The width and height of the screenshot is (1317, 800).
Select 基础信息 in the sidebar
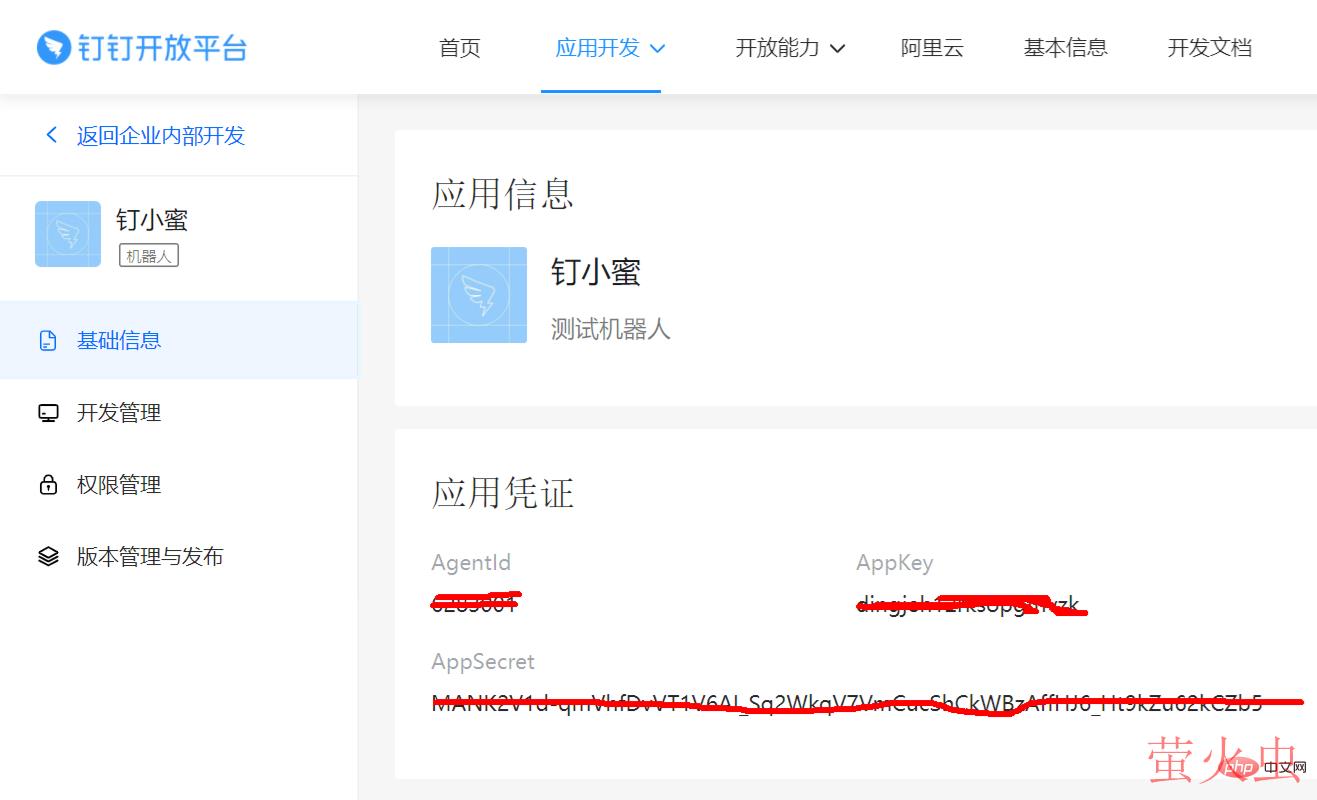click(179, 340)
